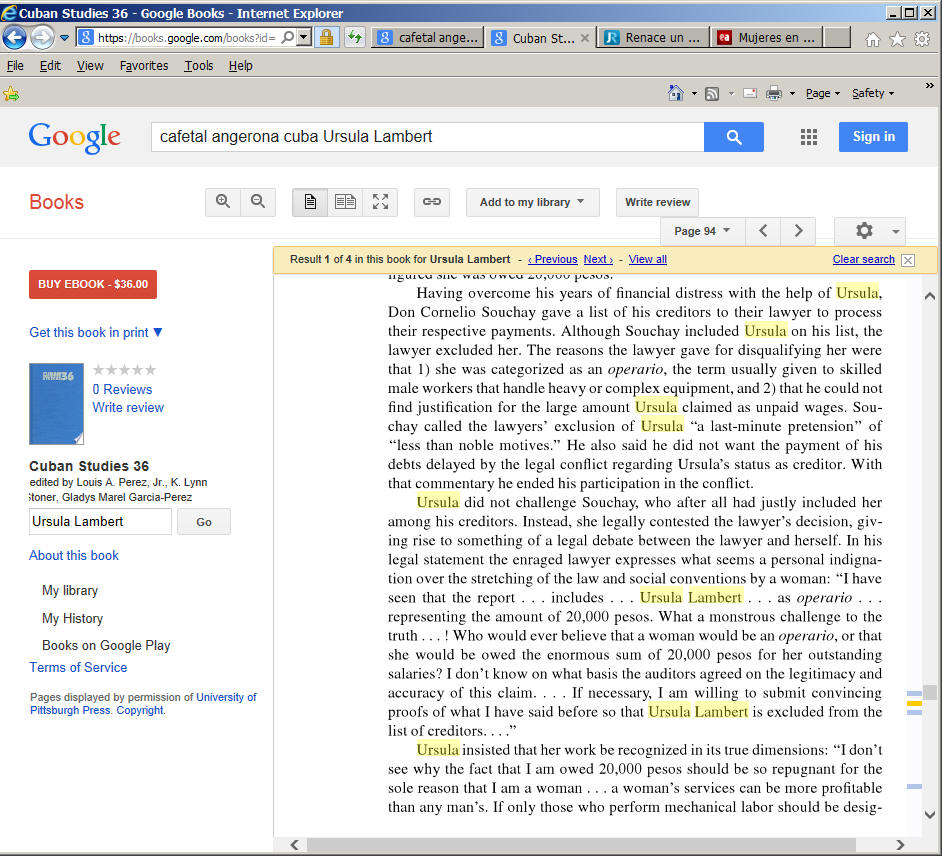
Task: Open Favorites star in title row
Action: (897, 40)
